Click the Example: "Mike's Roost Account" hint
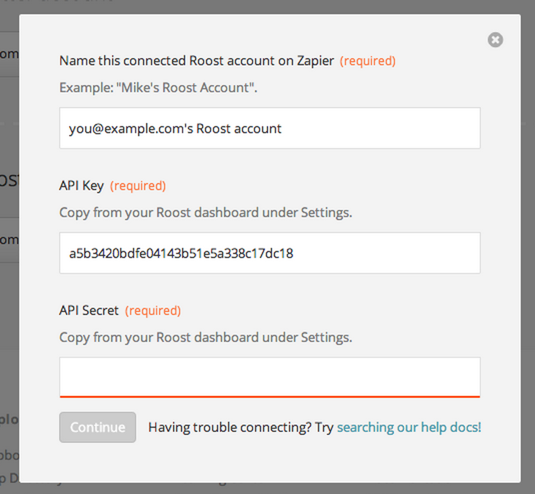 (x=158, y=88)
